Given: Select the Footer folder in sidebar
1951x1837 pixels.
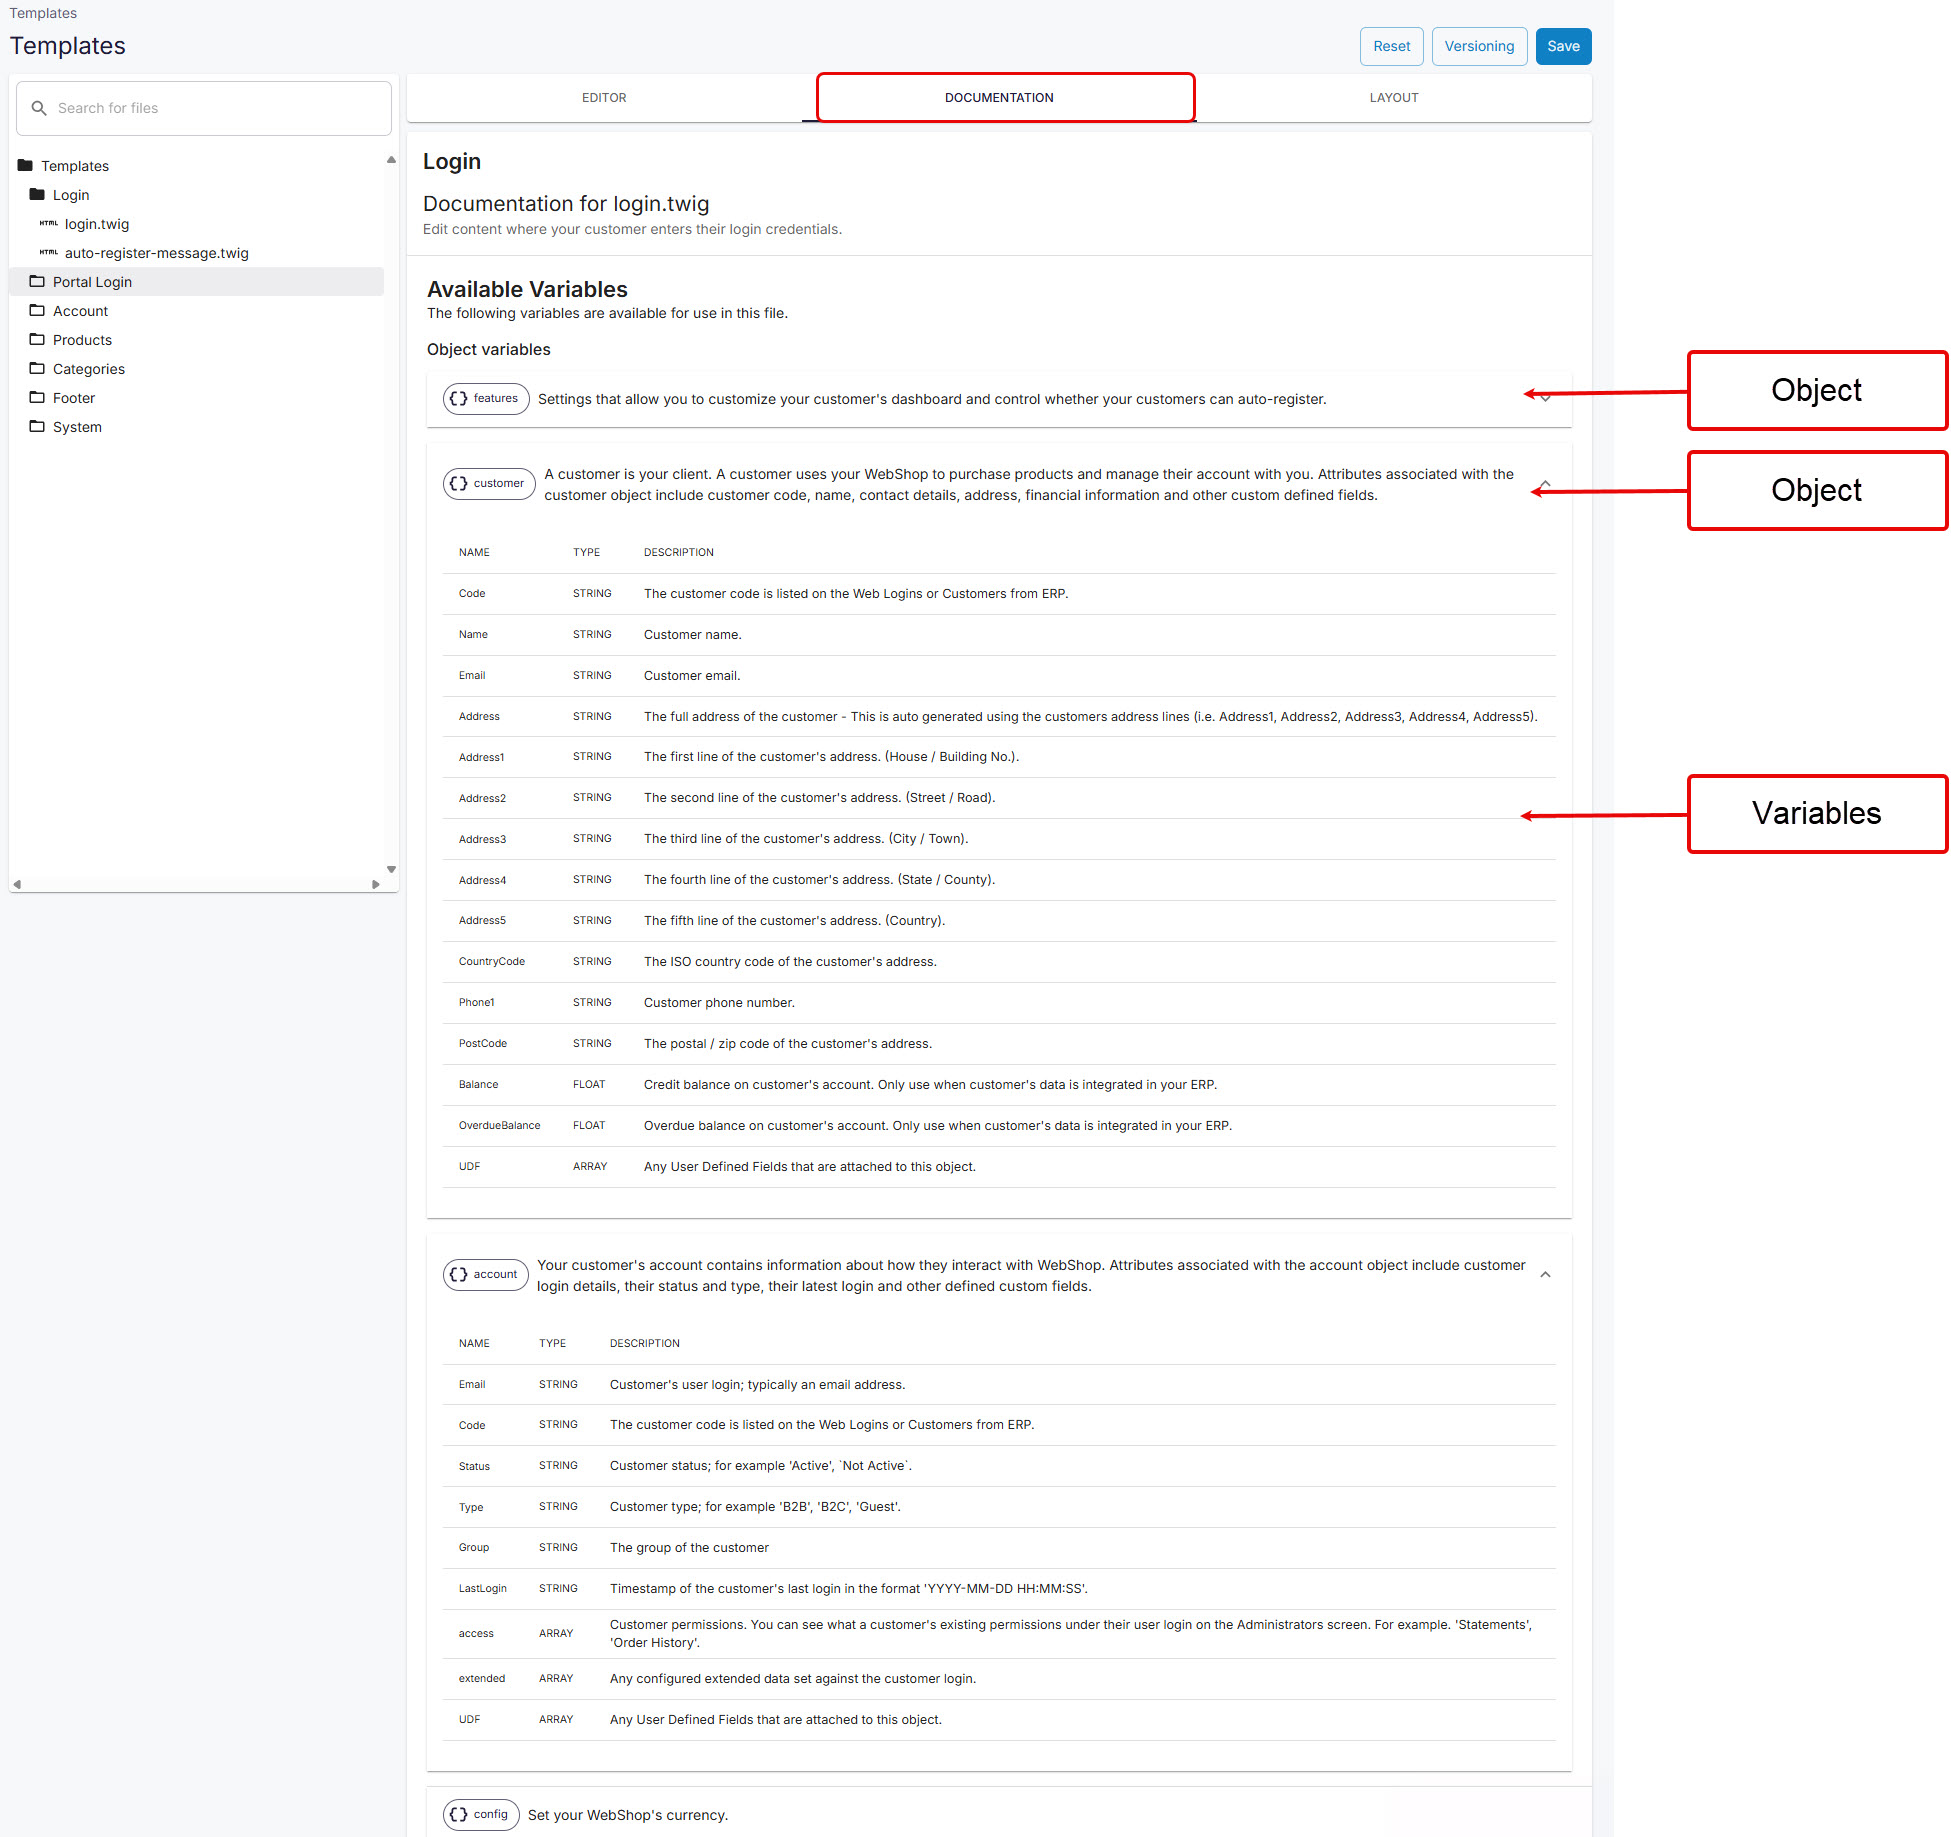Looking at the screenshot, I should click(x=73, y=397).
